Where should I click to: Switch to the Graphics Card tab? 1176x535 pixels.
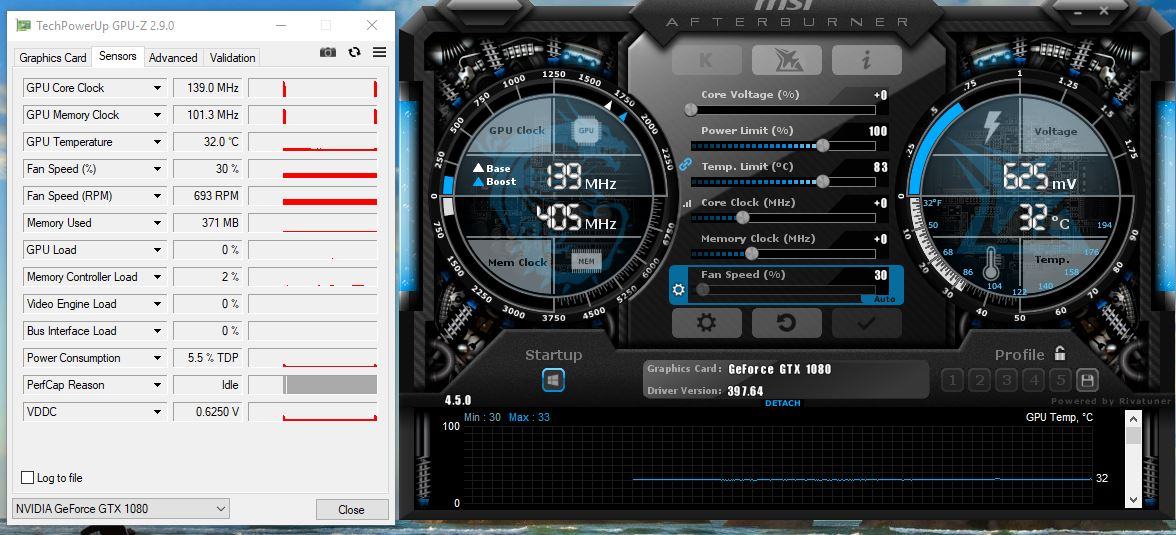coord(52,58)
